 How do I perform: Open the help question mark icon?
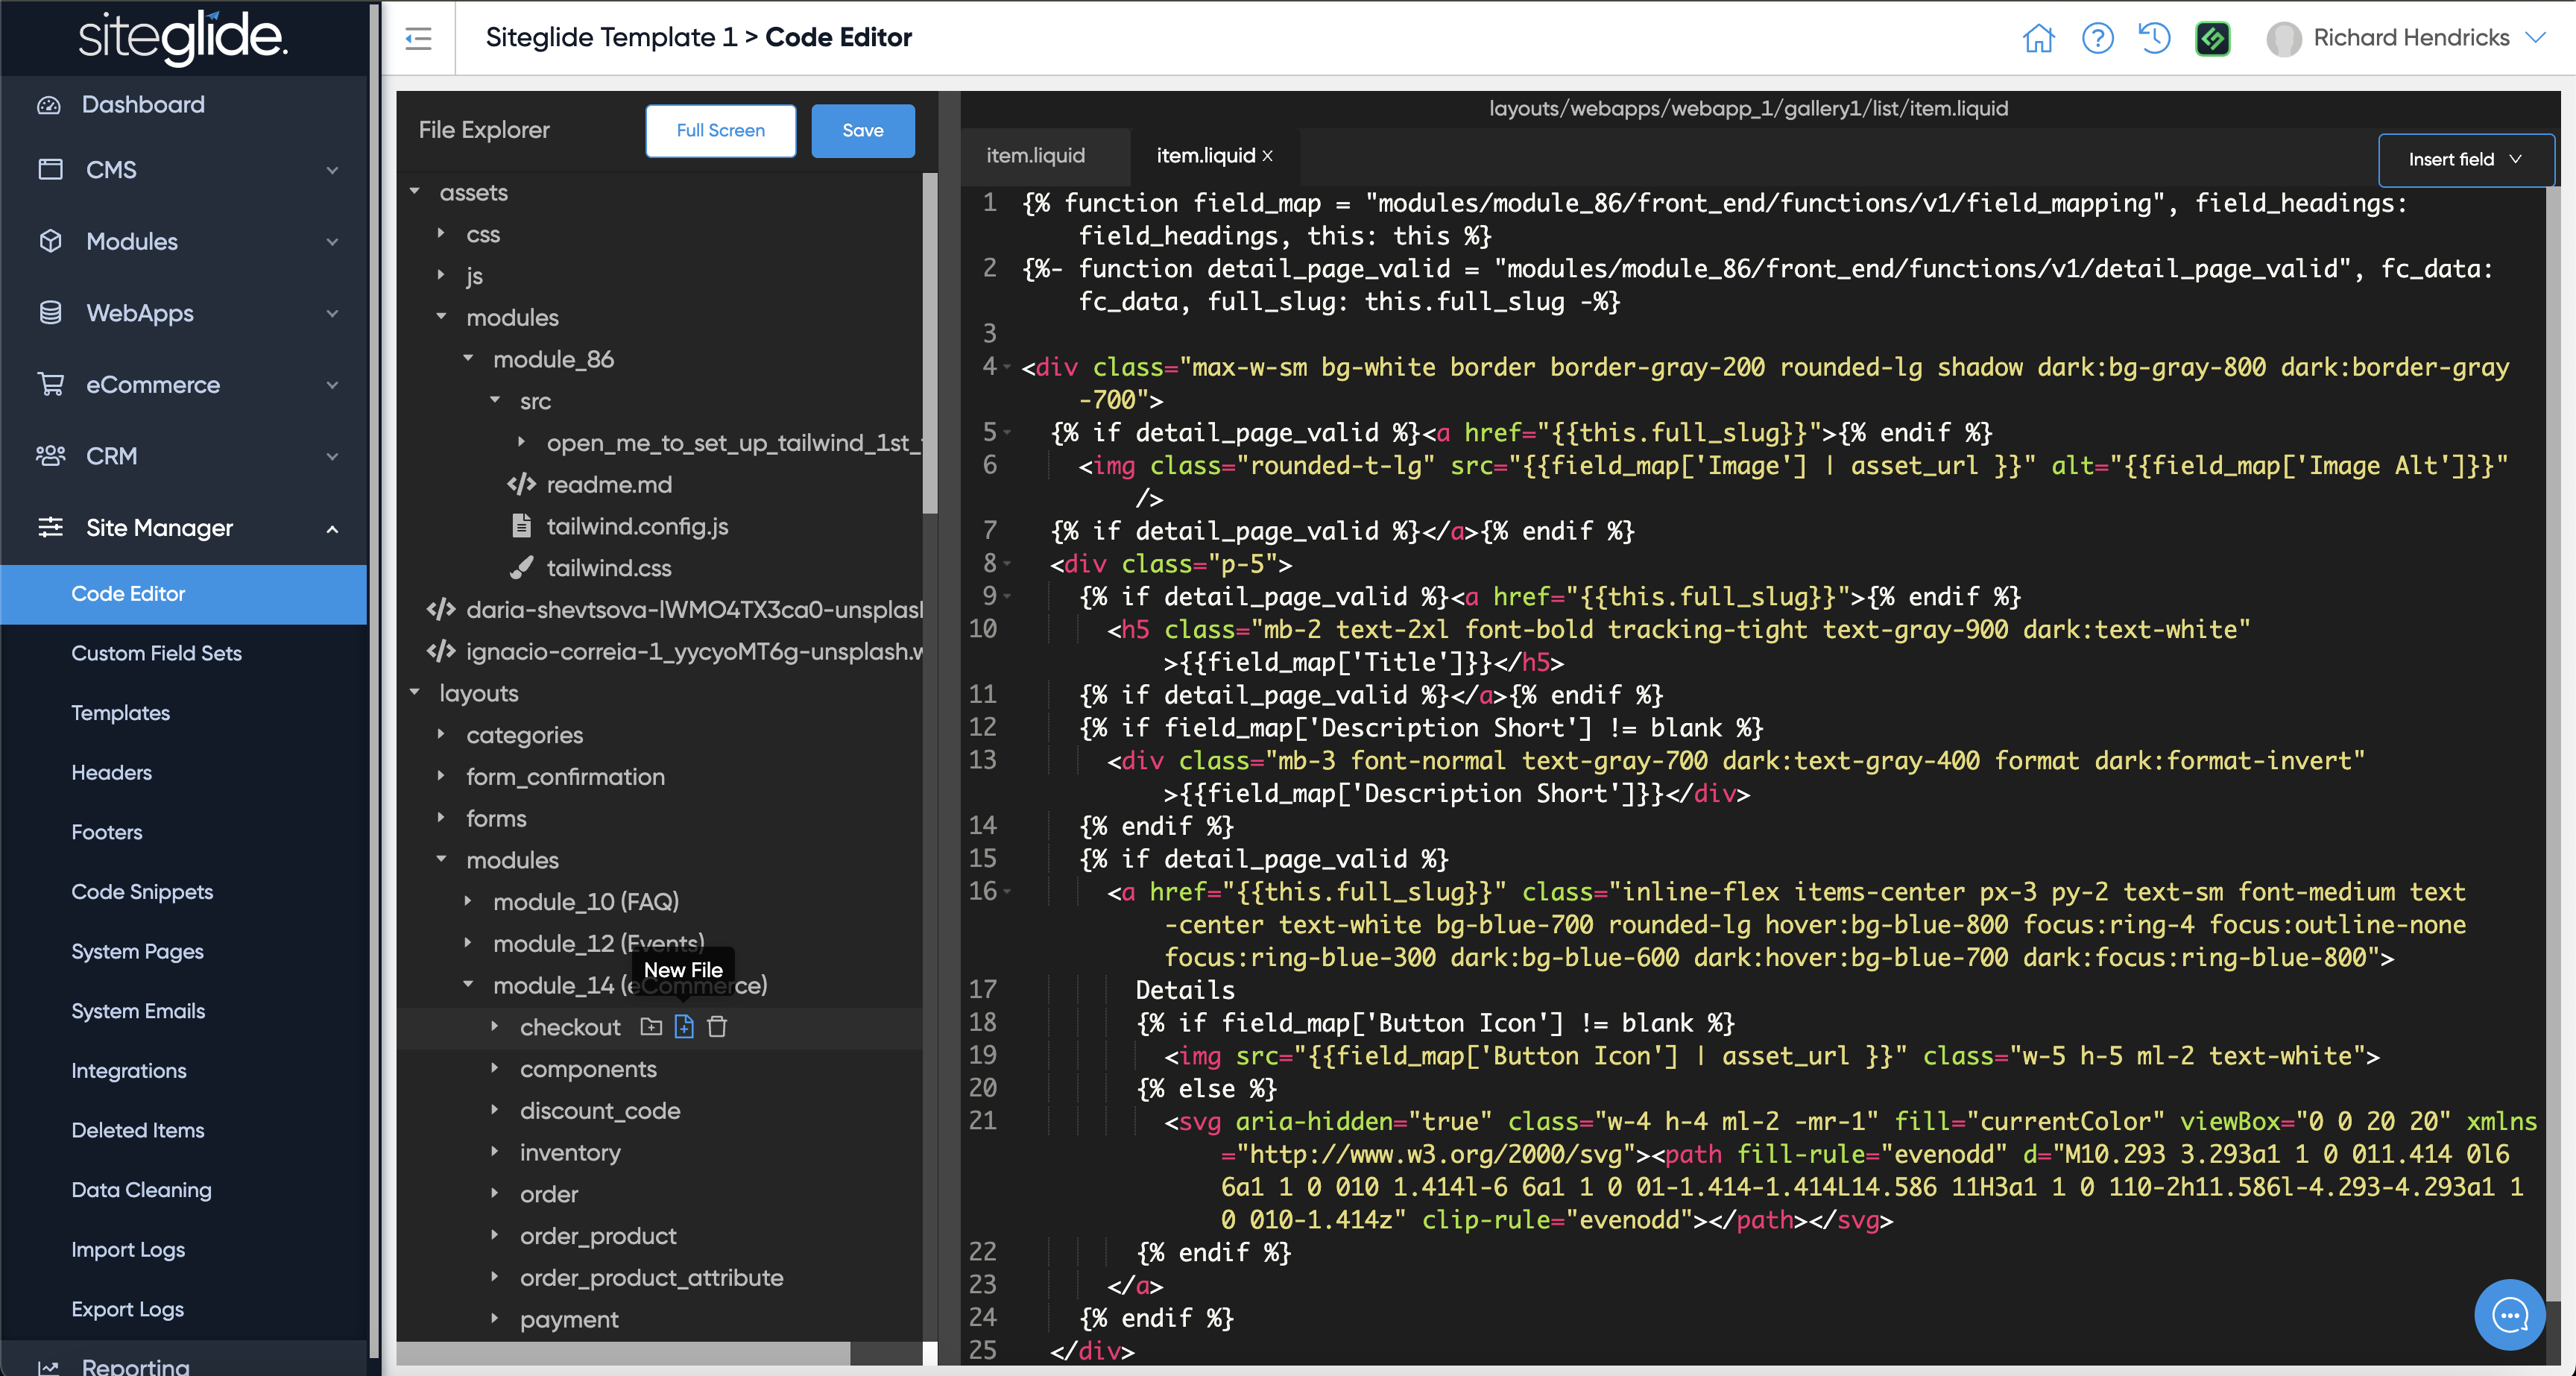tap(2097, 38)
